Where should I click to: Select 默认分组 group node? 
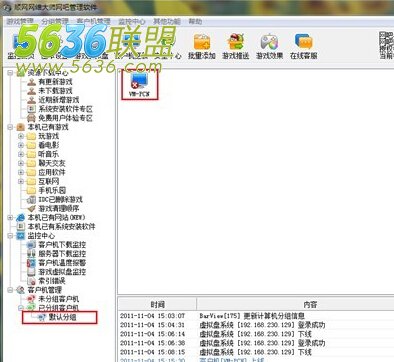click(62, 317)
